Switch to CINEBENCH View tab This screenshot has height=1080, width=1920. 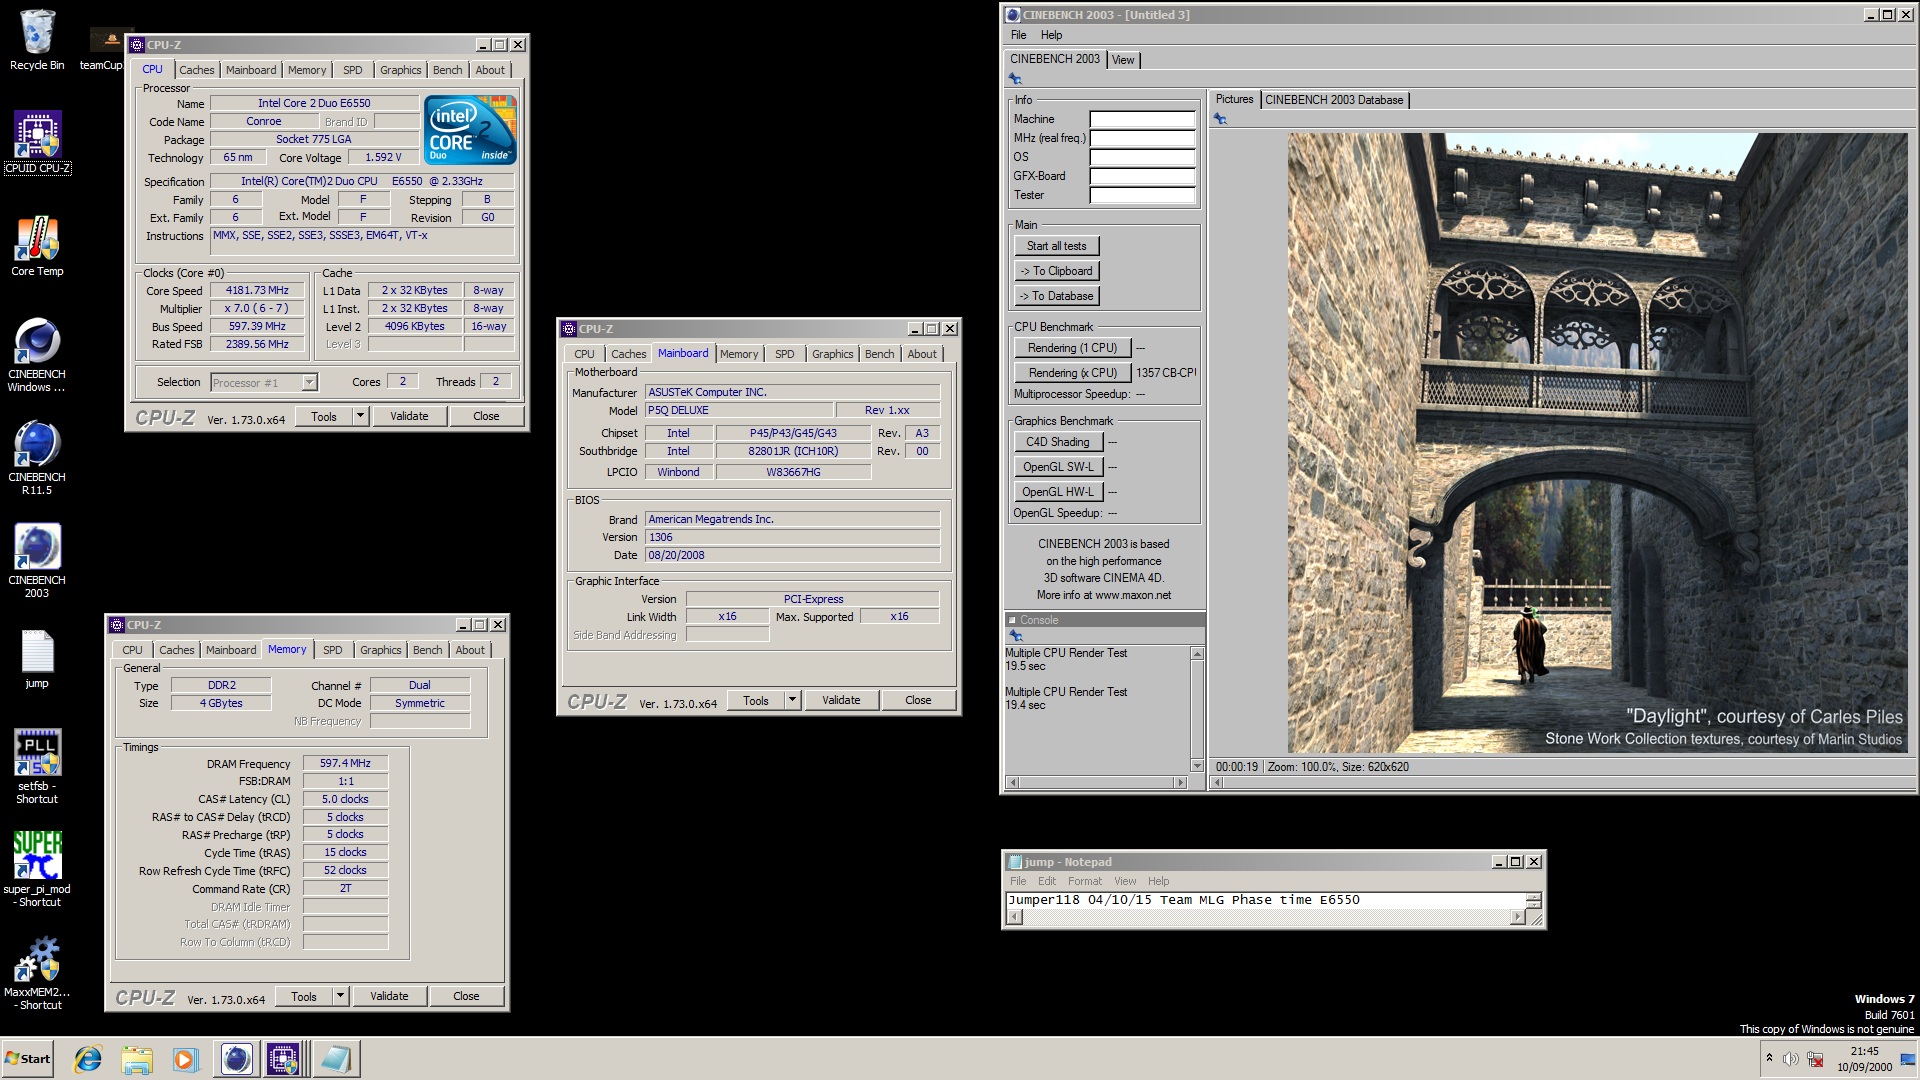pyautogui.click(x=1123, y=60)
